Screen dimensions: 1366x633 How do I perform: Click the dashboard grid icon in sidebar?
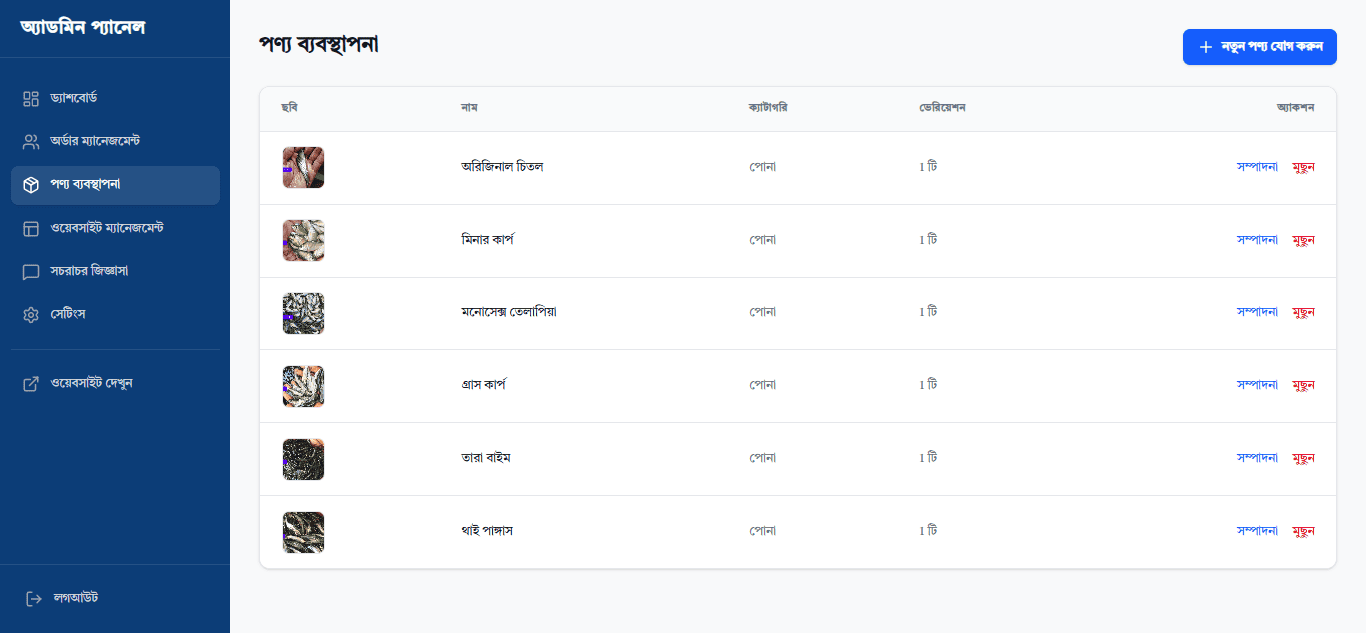(x=31, y=98)
